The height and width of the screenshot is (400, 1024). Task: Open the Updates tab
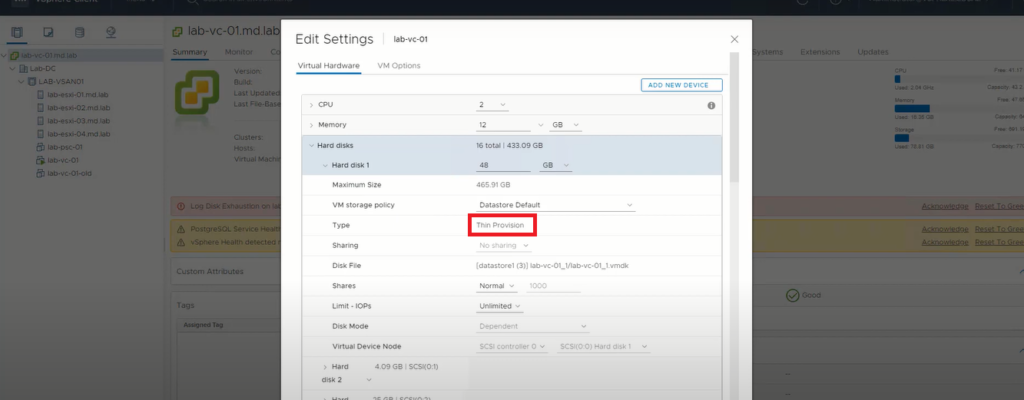(x=873, y=52)
